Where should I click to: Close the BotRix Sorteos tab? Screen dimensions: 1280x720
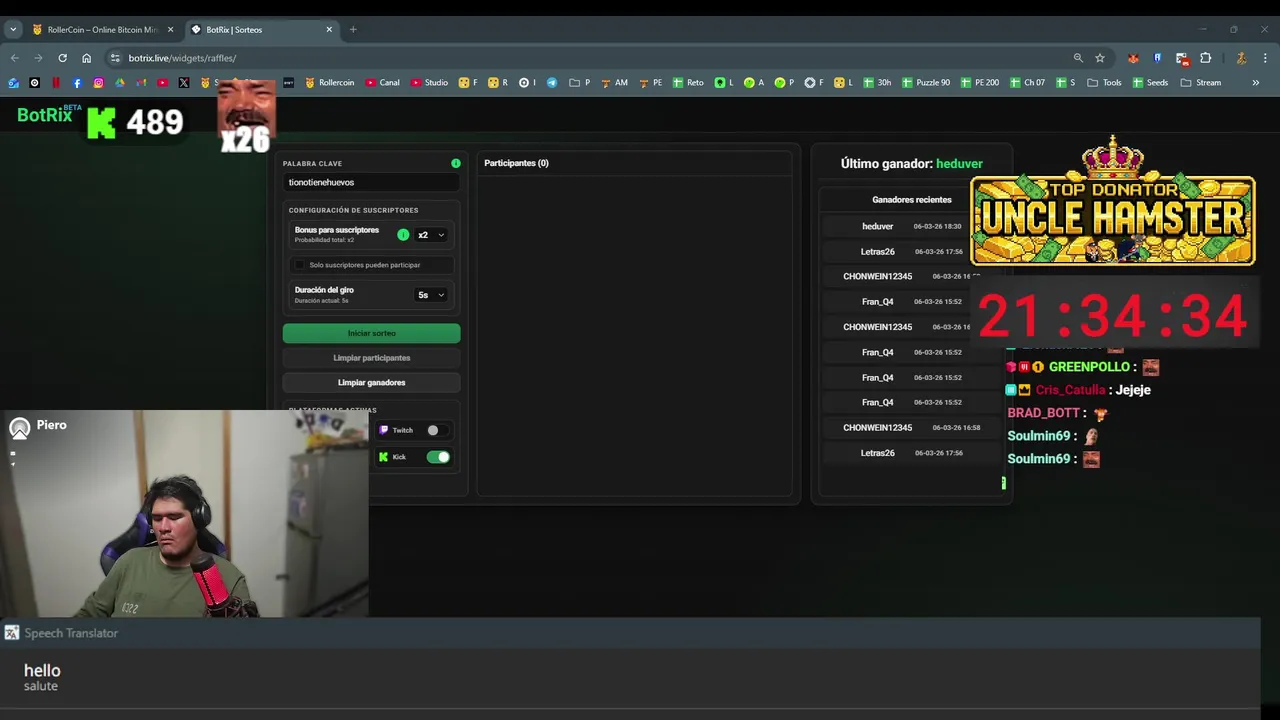329,29
